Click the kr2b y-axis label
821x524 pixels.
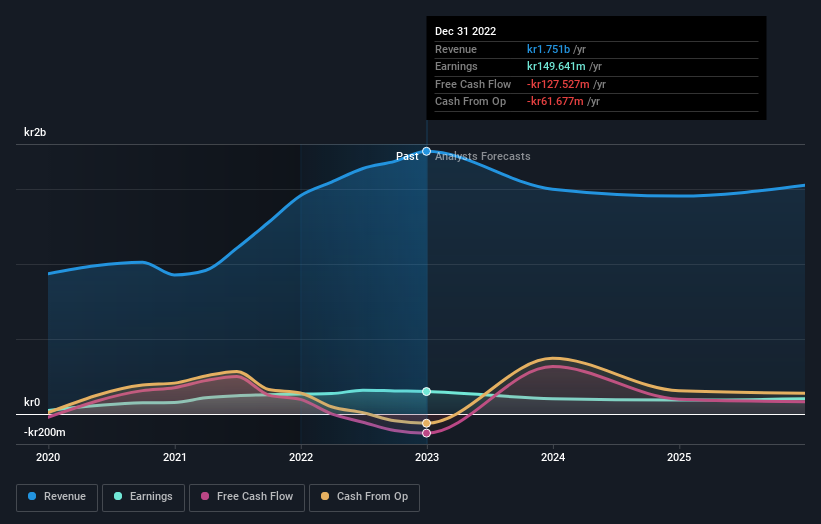[x=35, y=132]
